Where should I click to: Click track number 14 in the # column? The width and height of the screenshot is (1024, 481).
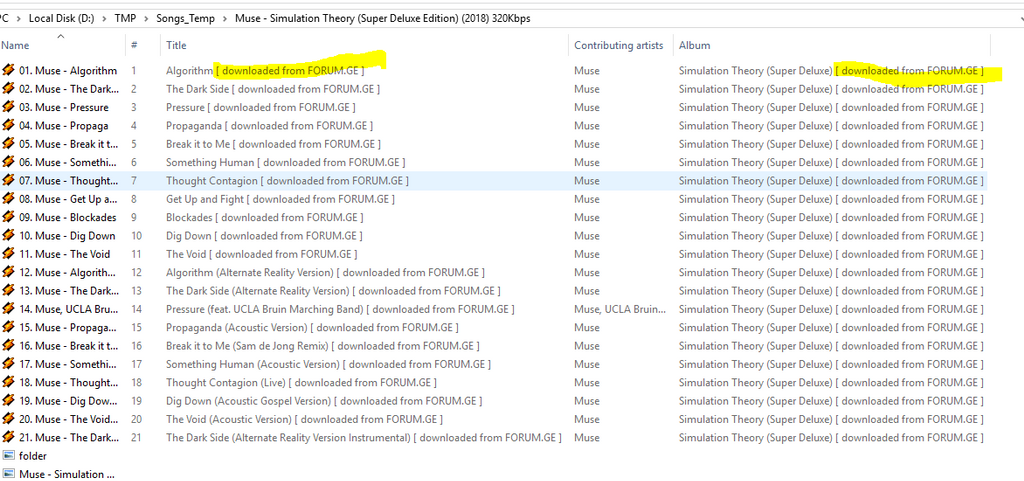click(136, 309)
